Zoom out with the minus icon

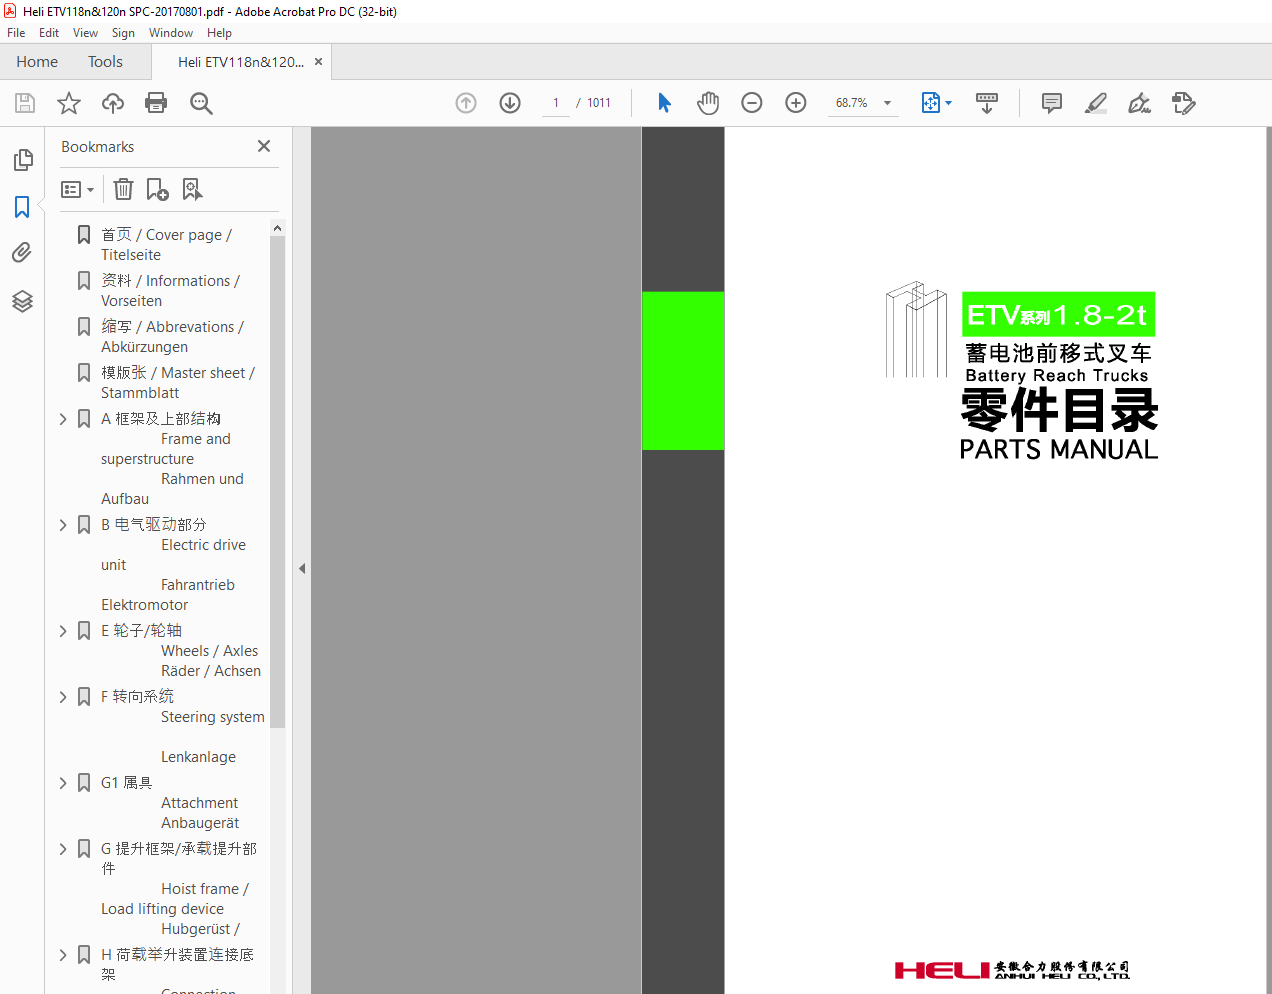[752, 103]
